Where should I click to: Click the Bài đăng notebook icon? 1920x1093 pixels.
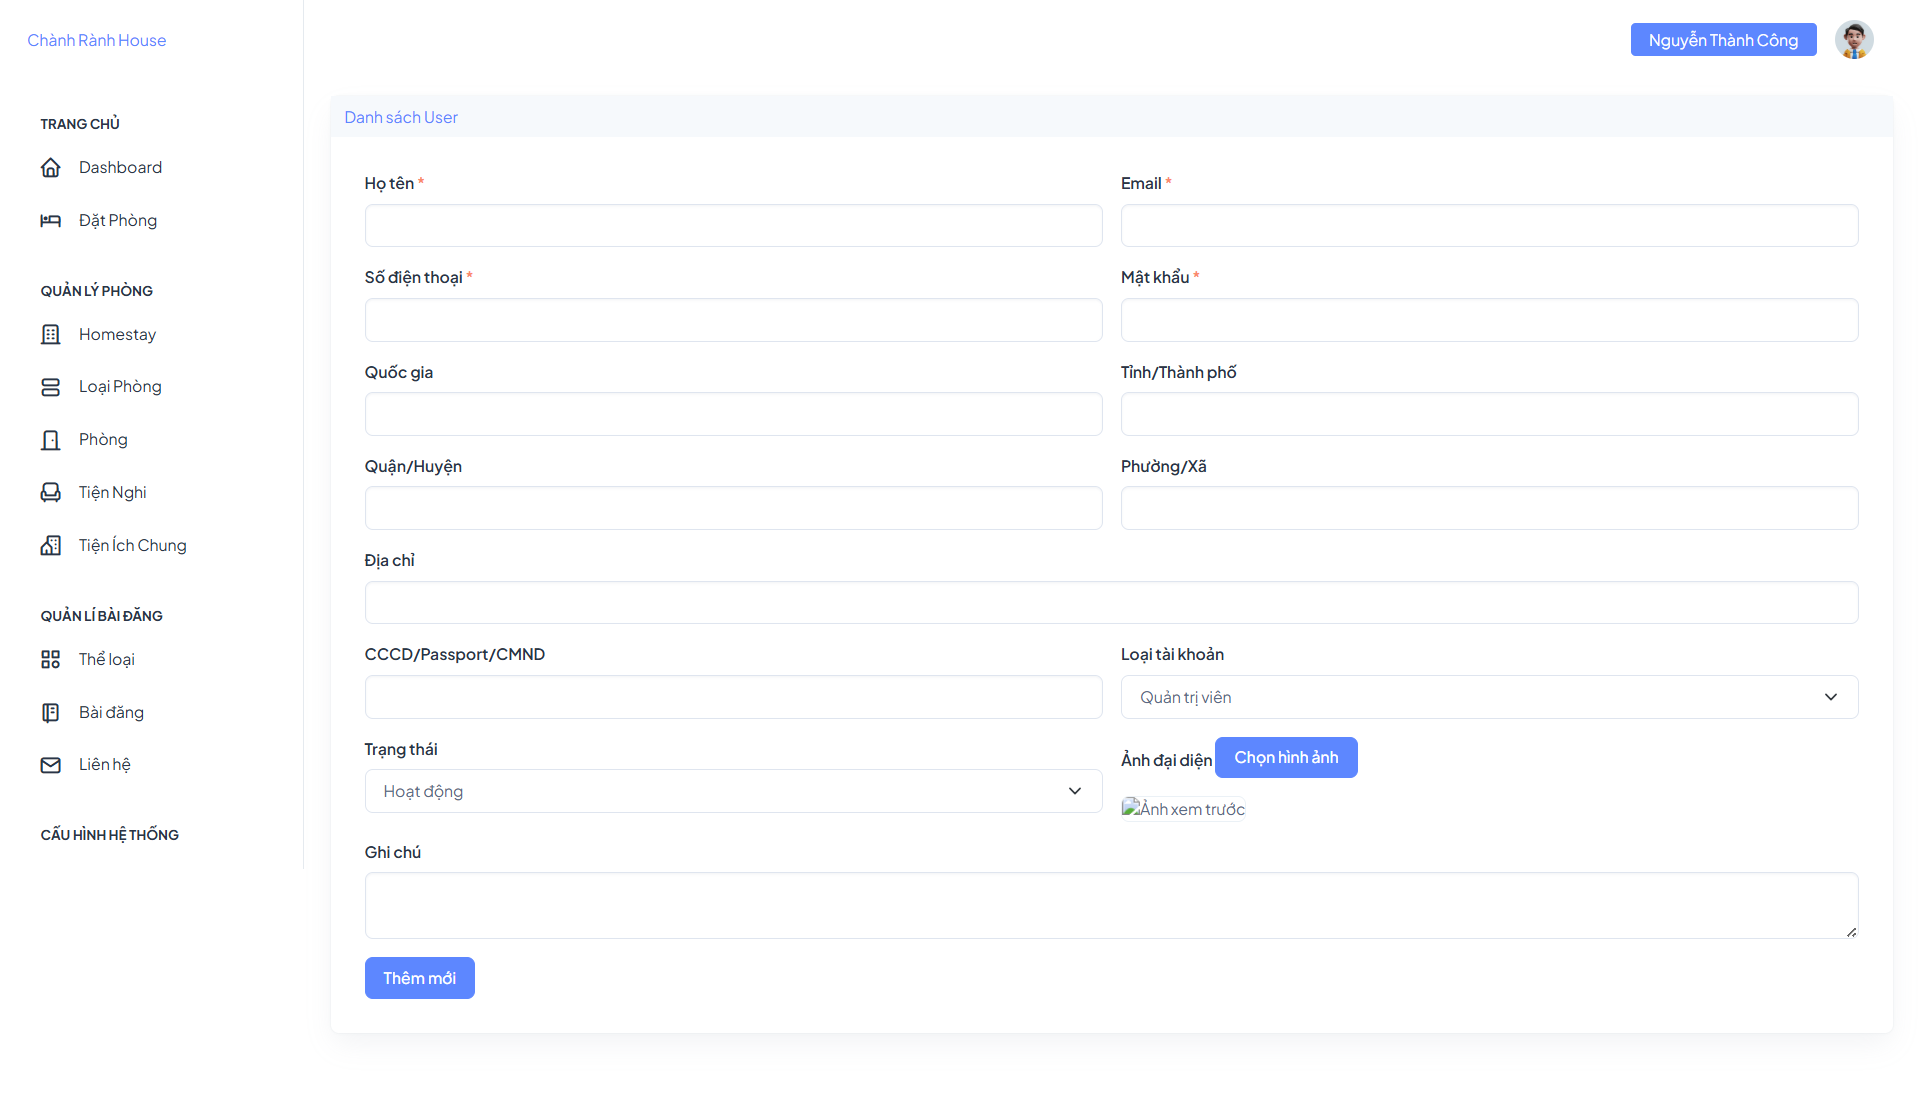(x=51, y=713)
